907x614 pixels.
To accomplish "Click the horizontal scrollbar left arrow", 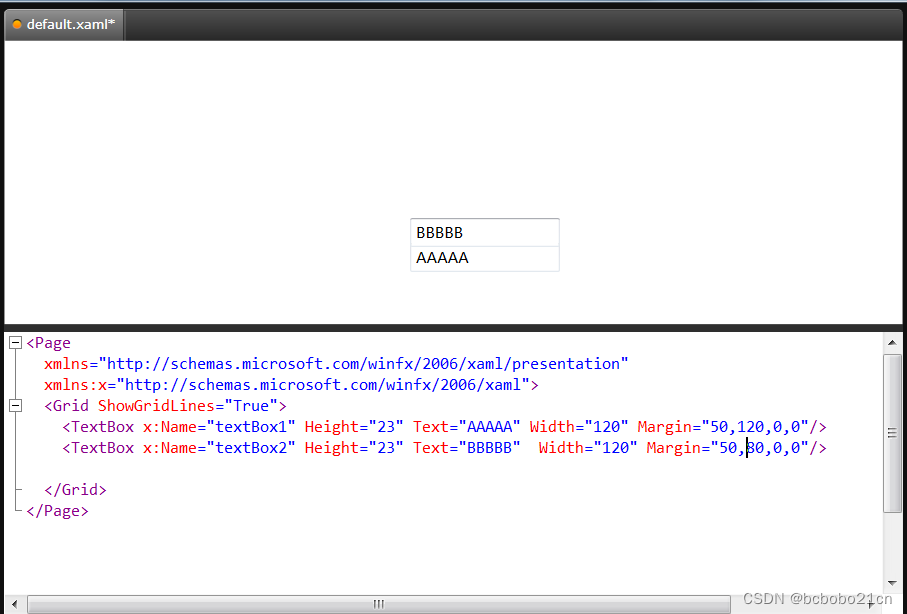I will point(15,604).
